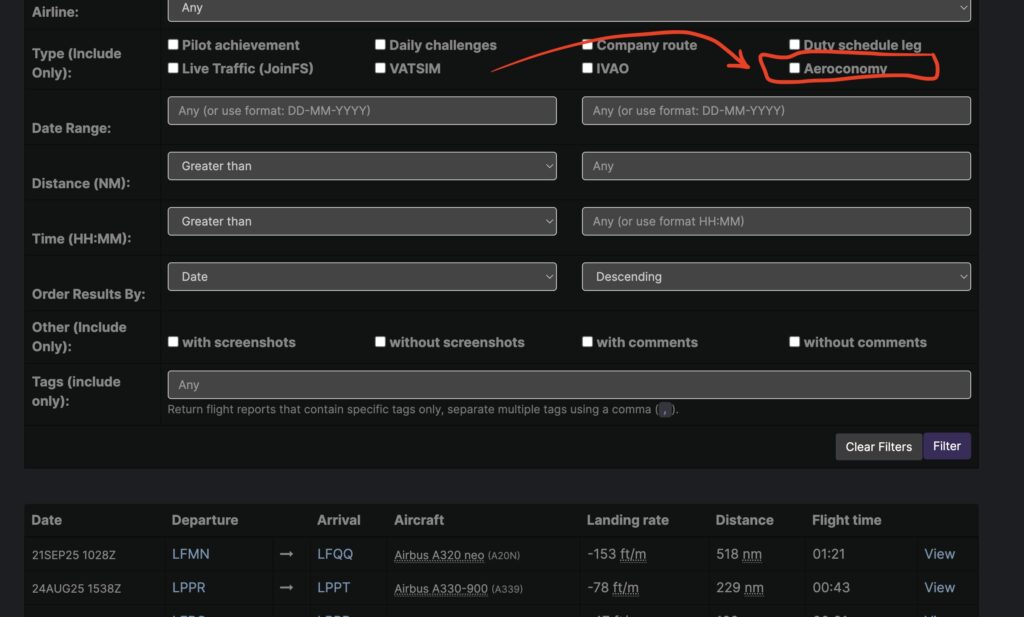This screenshot has width=1024, height=617.
Task: Select the 'with screenshots' checkbox
Action: 174,342
